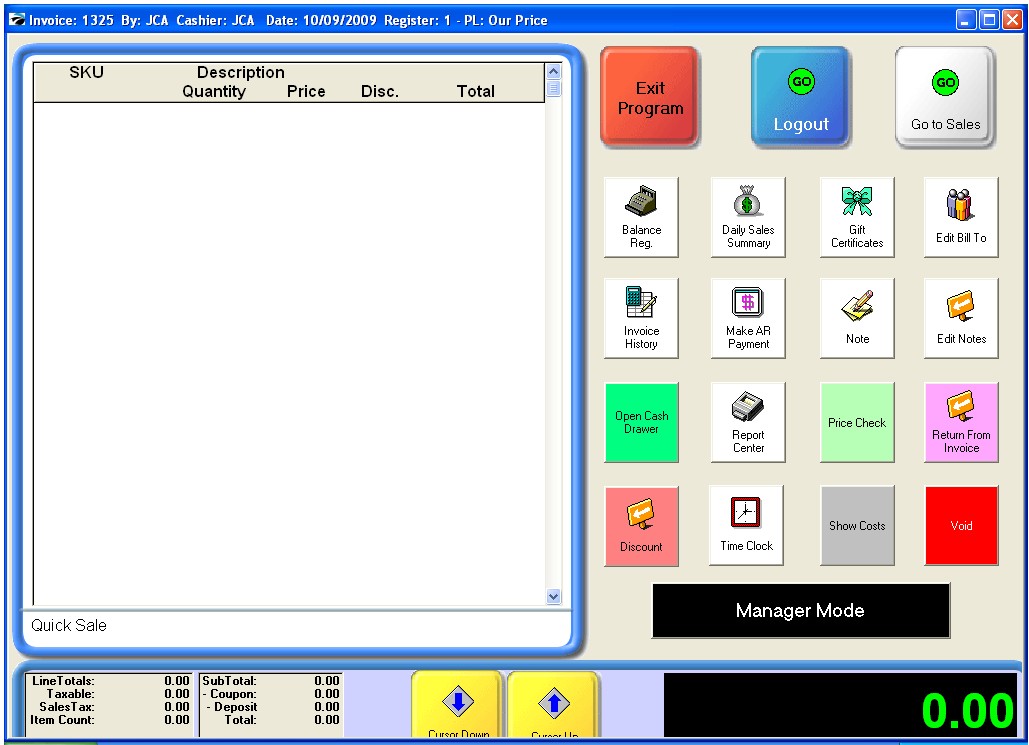Apply a Discount with the Discount button
1029x745 pixels.
click(641, 525)
